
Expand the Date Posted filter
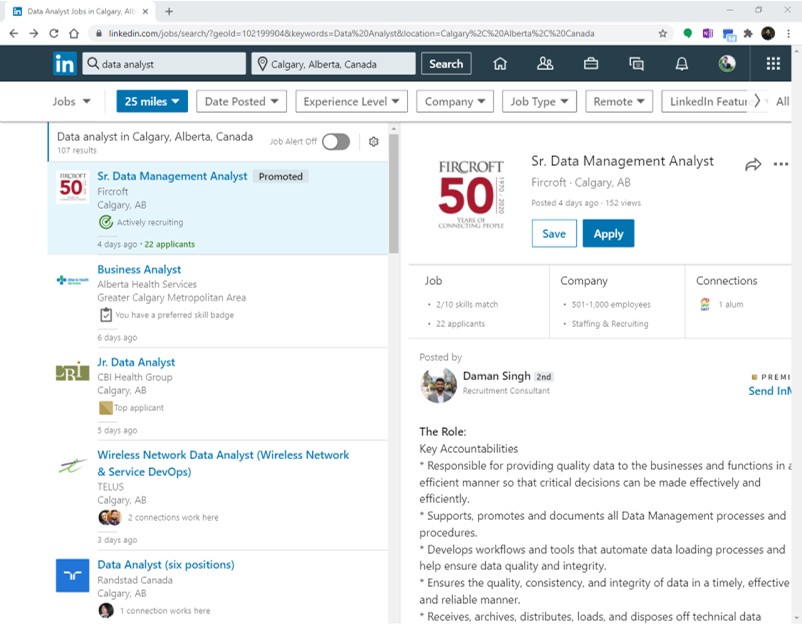click(241, 101)
